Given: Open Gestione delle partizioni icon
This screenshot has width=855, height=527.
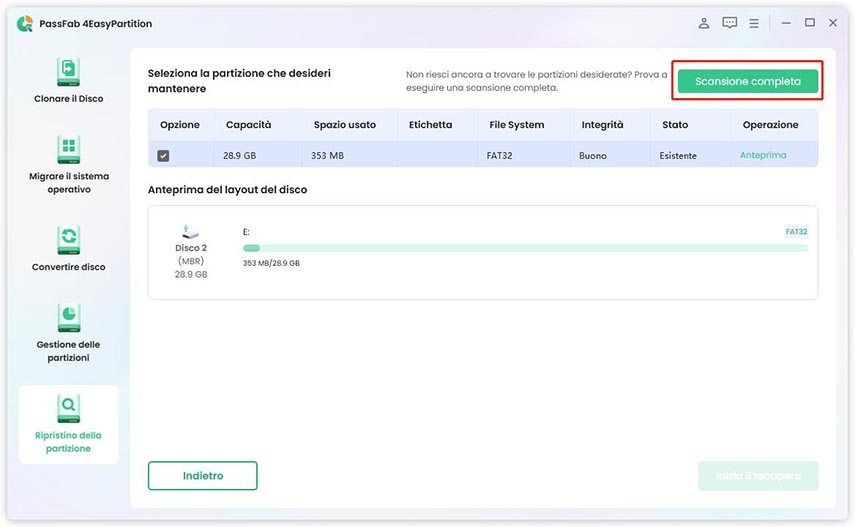Looking at the screenshot, I should [x=68, y=317].
